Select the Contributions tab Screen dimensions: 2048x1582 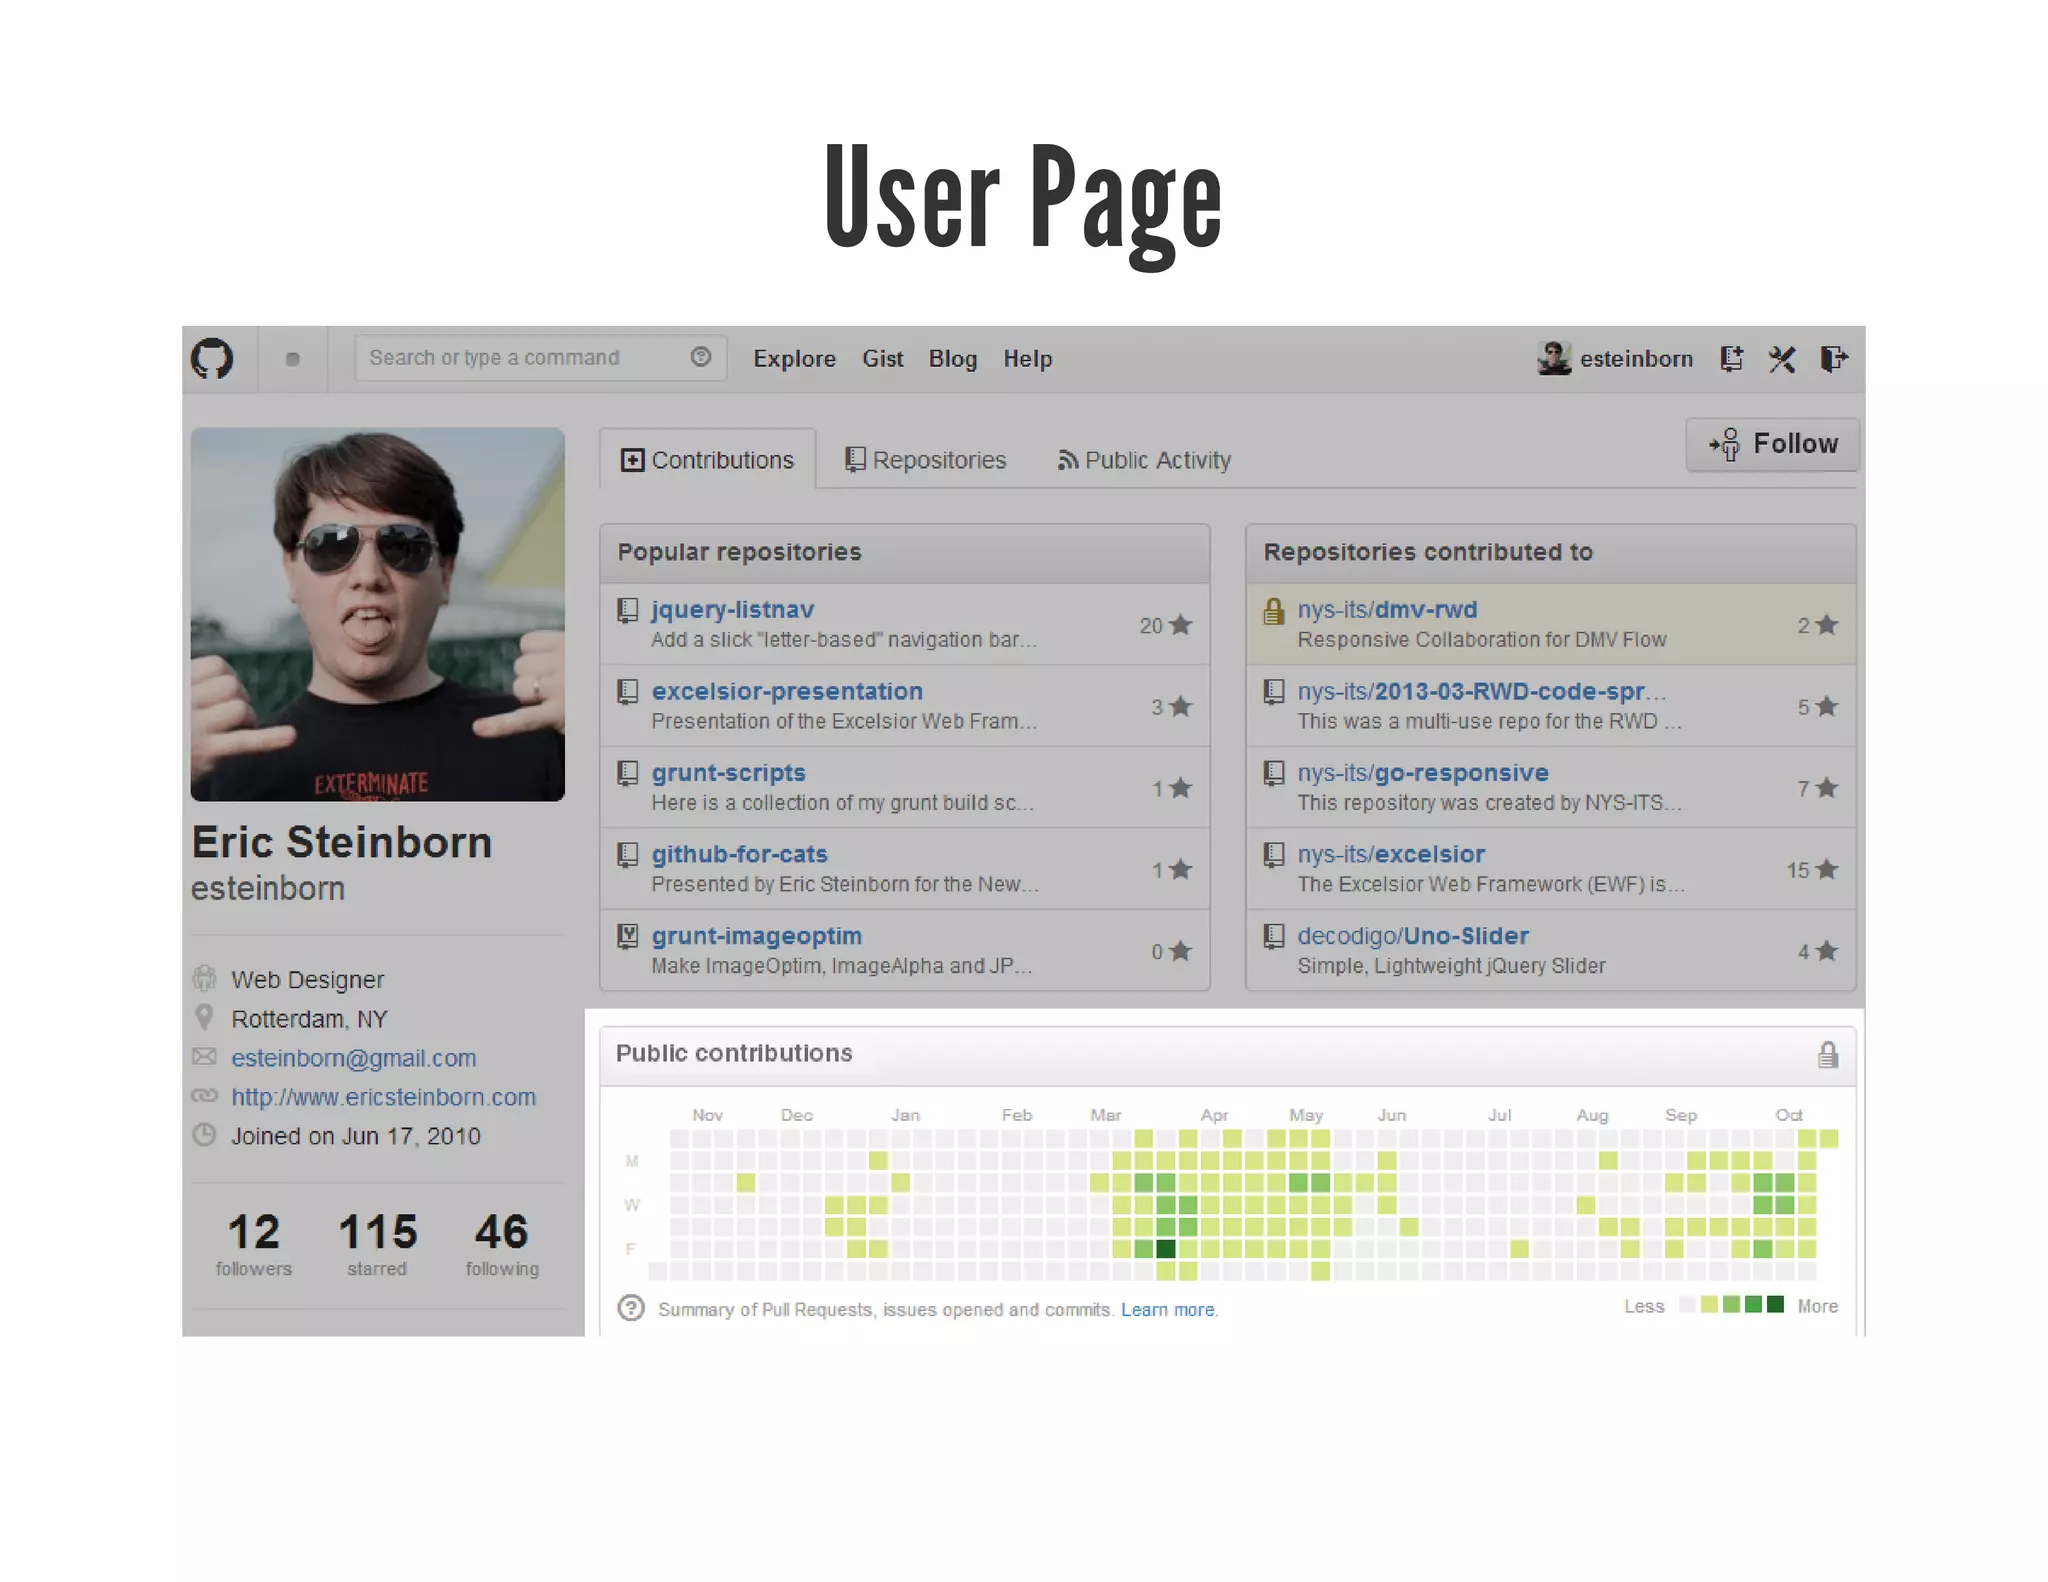pyautogui.click(x=708, y=460)
